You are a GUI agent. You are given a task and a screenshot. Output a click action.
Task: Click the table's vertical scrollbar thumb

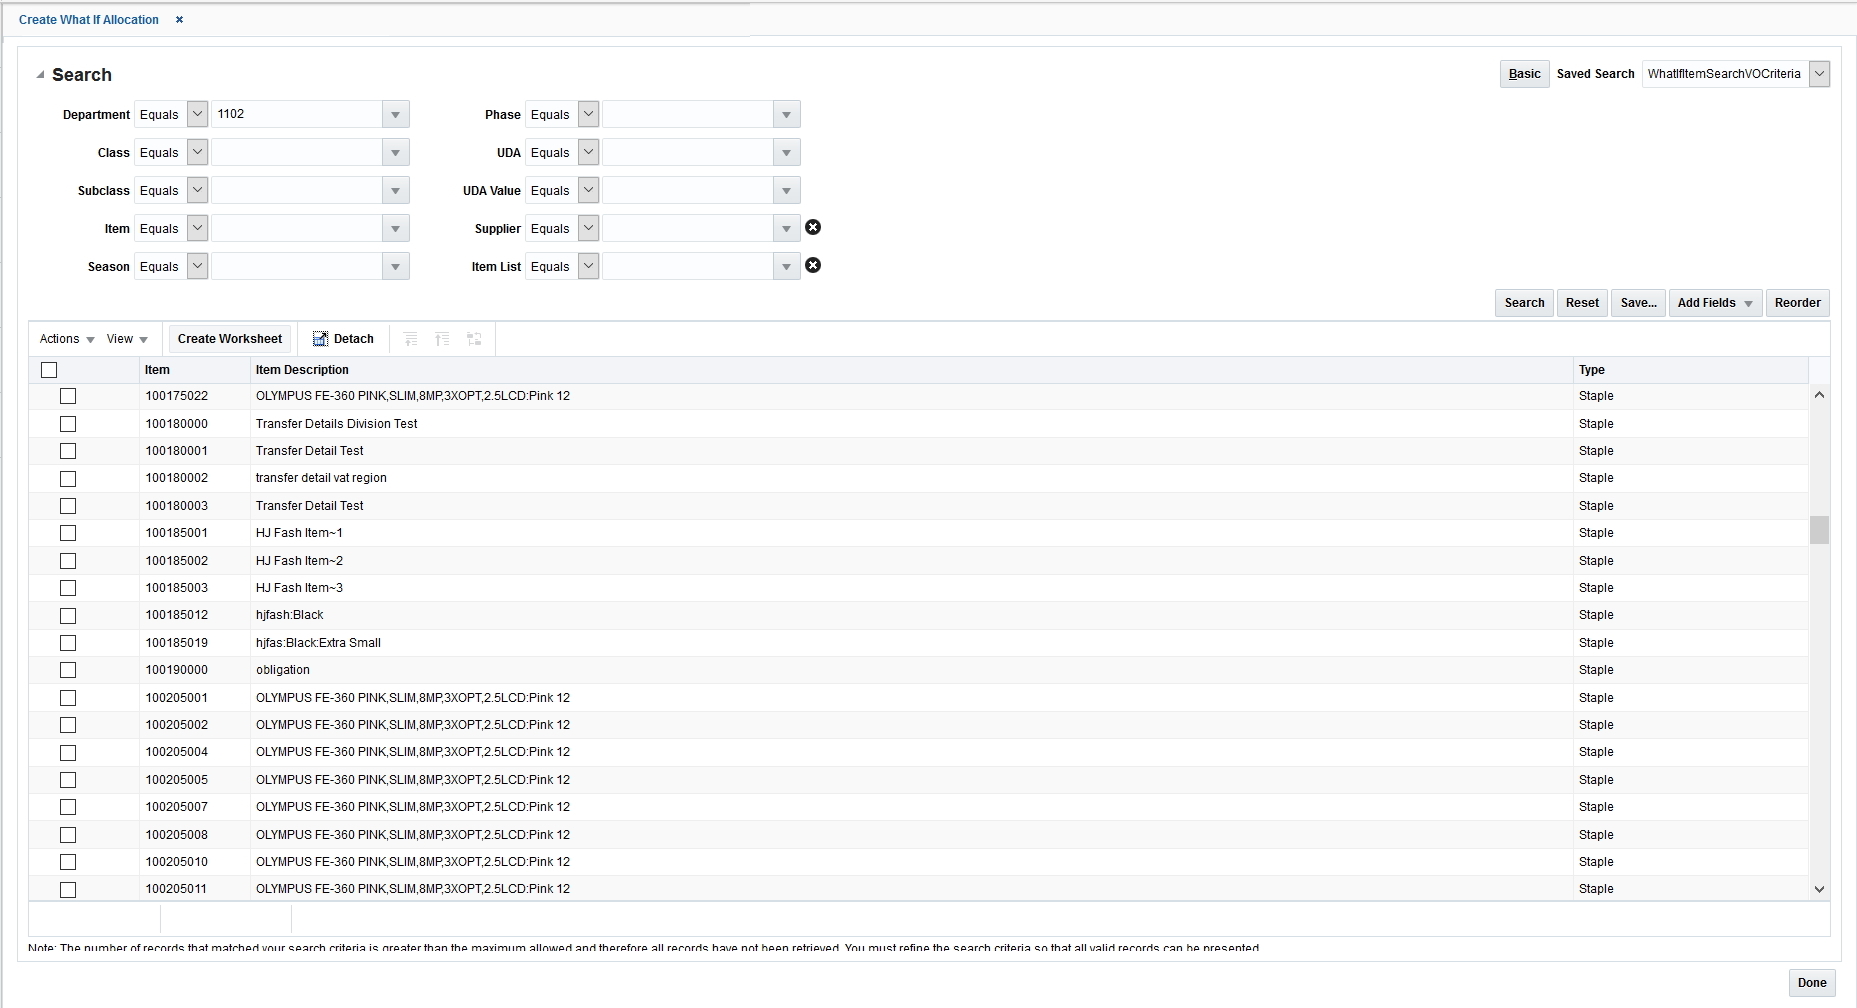1820,530
